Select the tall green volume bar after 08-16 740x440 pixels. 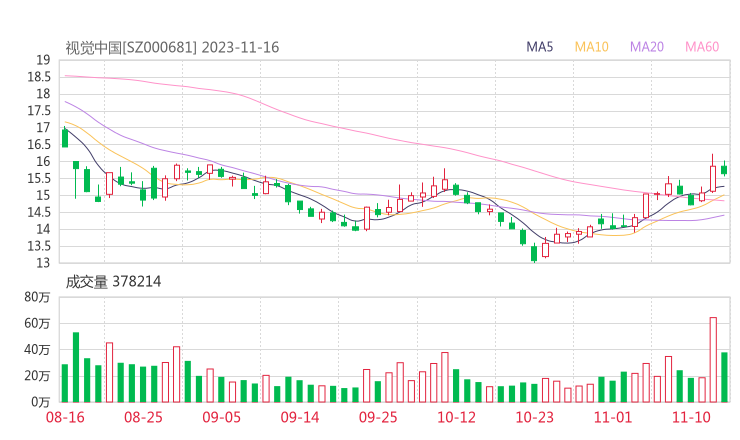click(76, 367)
